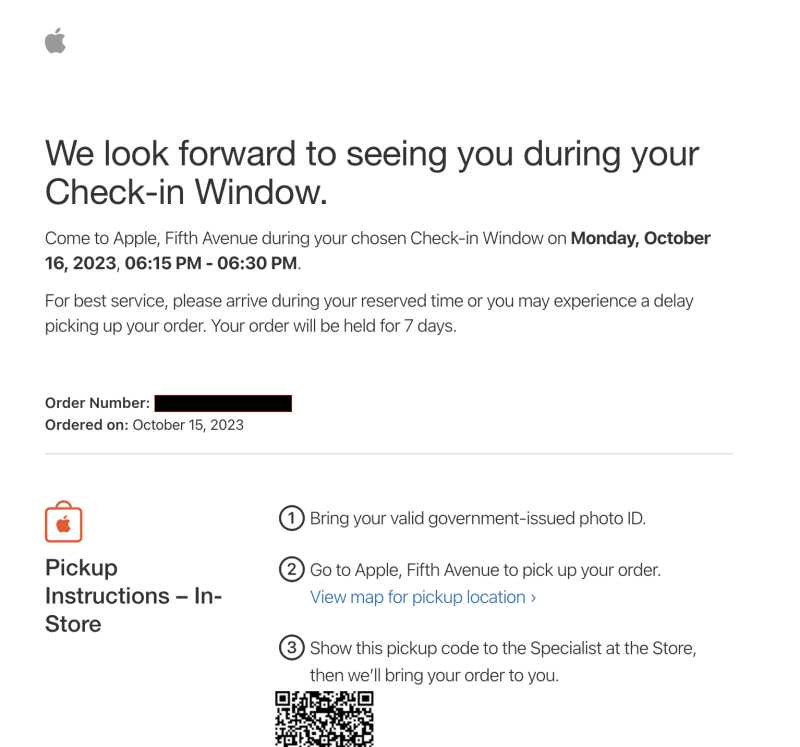This screenshot has width=800, height=747.
Task: Click the Pickup Instructions – In-Store heading
Action: 133,596
